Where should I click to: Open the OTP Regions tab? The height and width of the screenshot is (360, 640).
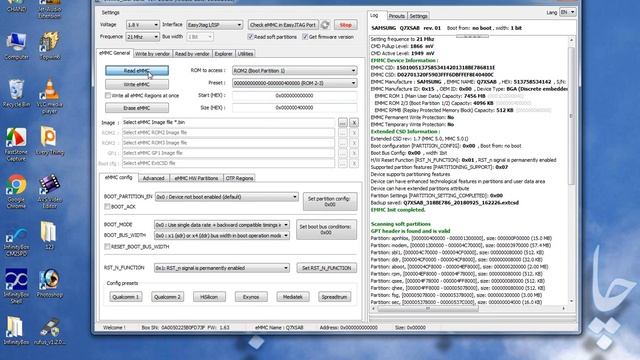tap(240, 178)
